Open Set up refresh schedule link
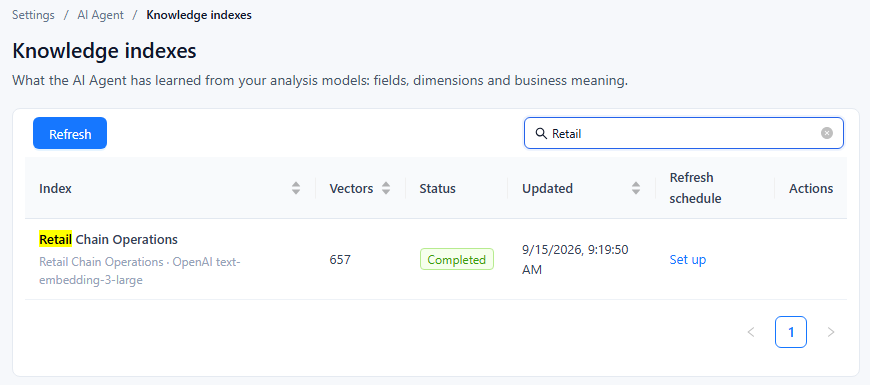 (x=687, y=260)
